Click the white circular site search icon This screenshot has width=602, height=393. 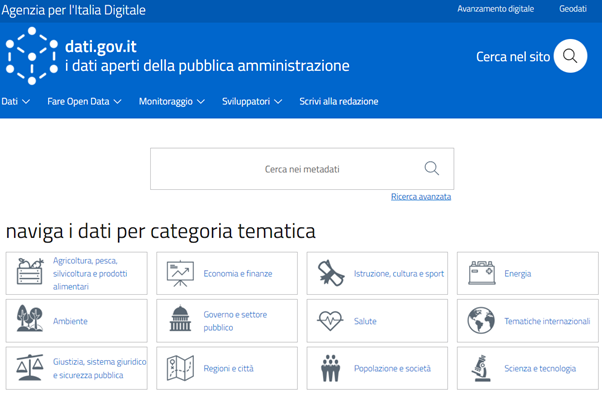click(x=571, y=56)
